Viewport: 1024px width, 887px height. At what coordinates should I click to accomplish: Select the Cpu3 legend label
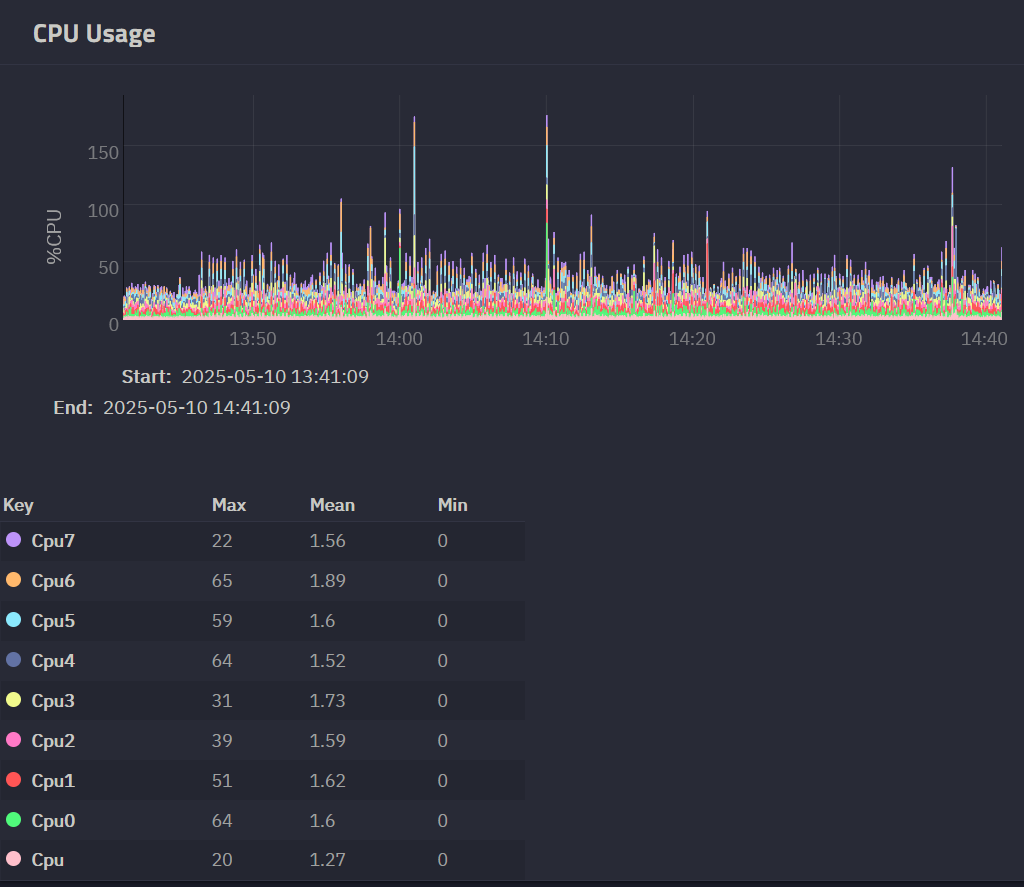pos(53,701)
